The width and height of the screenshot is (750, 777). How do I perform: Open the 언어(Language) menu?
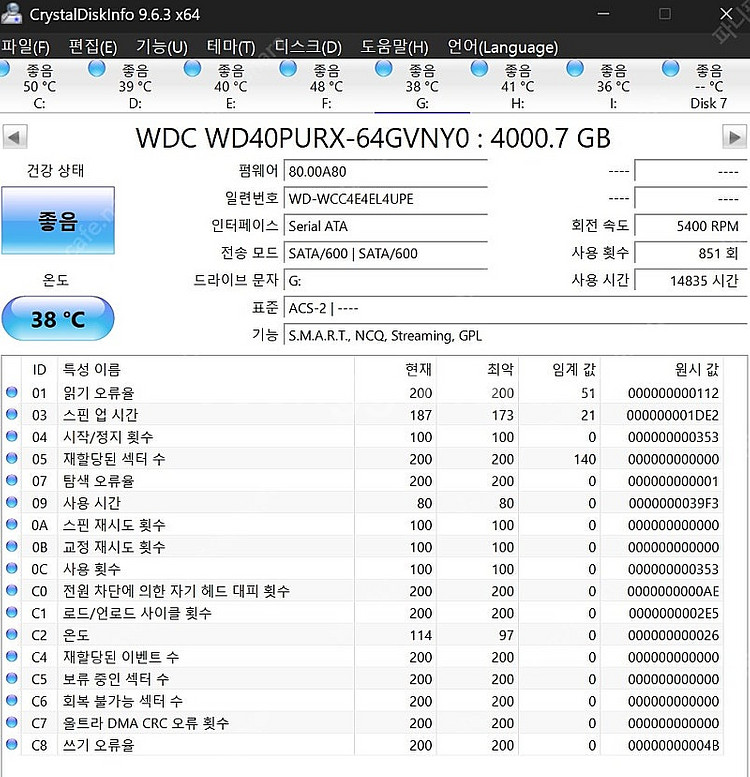coord(502,47)
